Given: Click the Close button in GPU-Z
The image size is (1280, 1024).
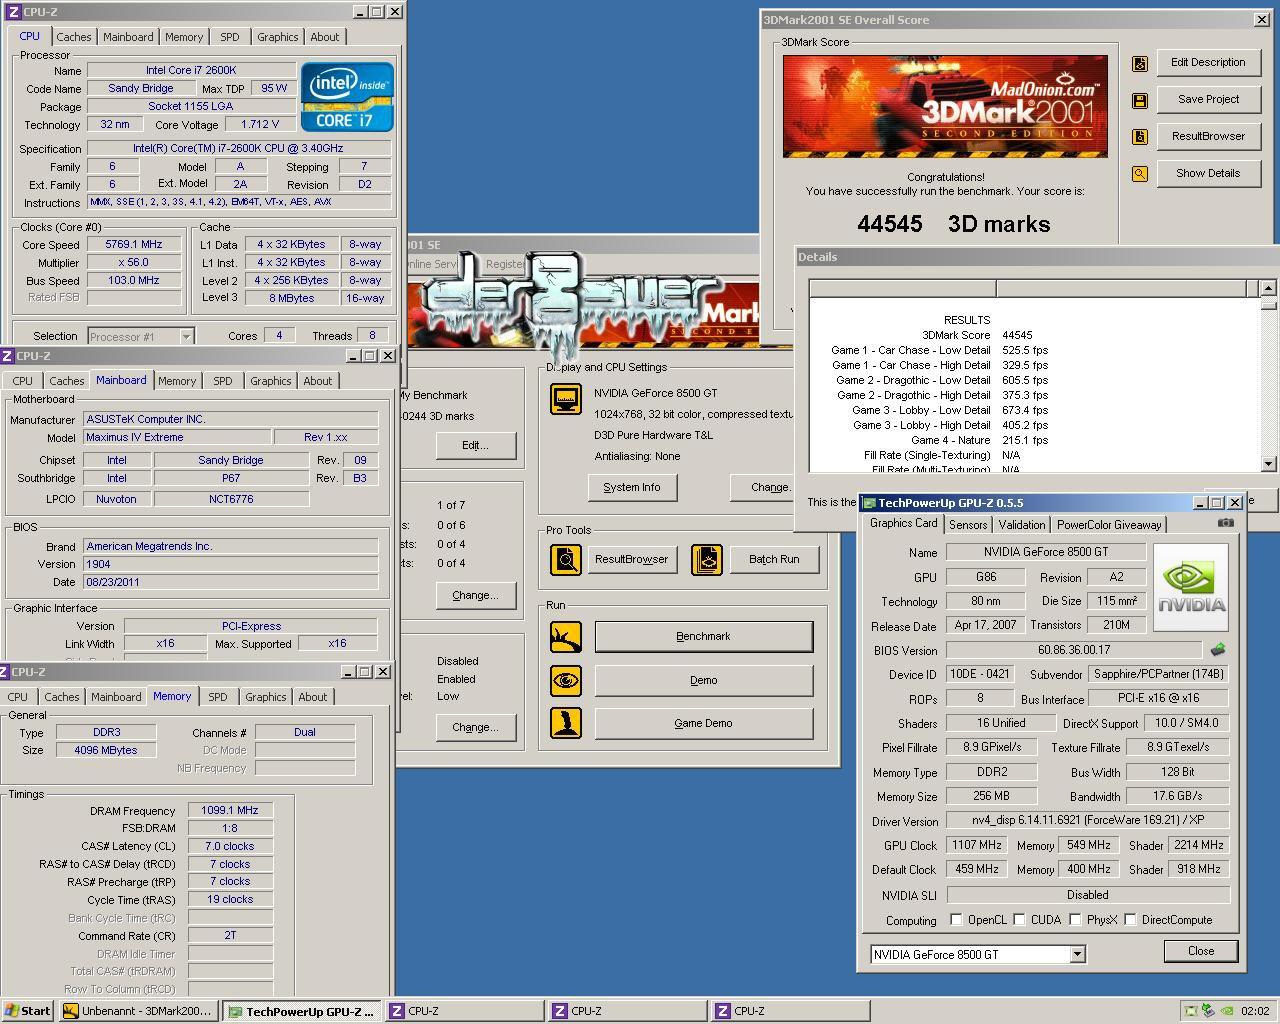Looking at the screenshot, I should (1201, 951).
